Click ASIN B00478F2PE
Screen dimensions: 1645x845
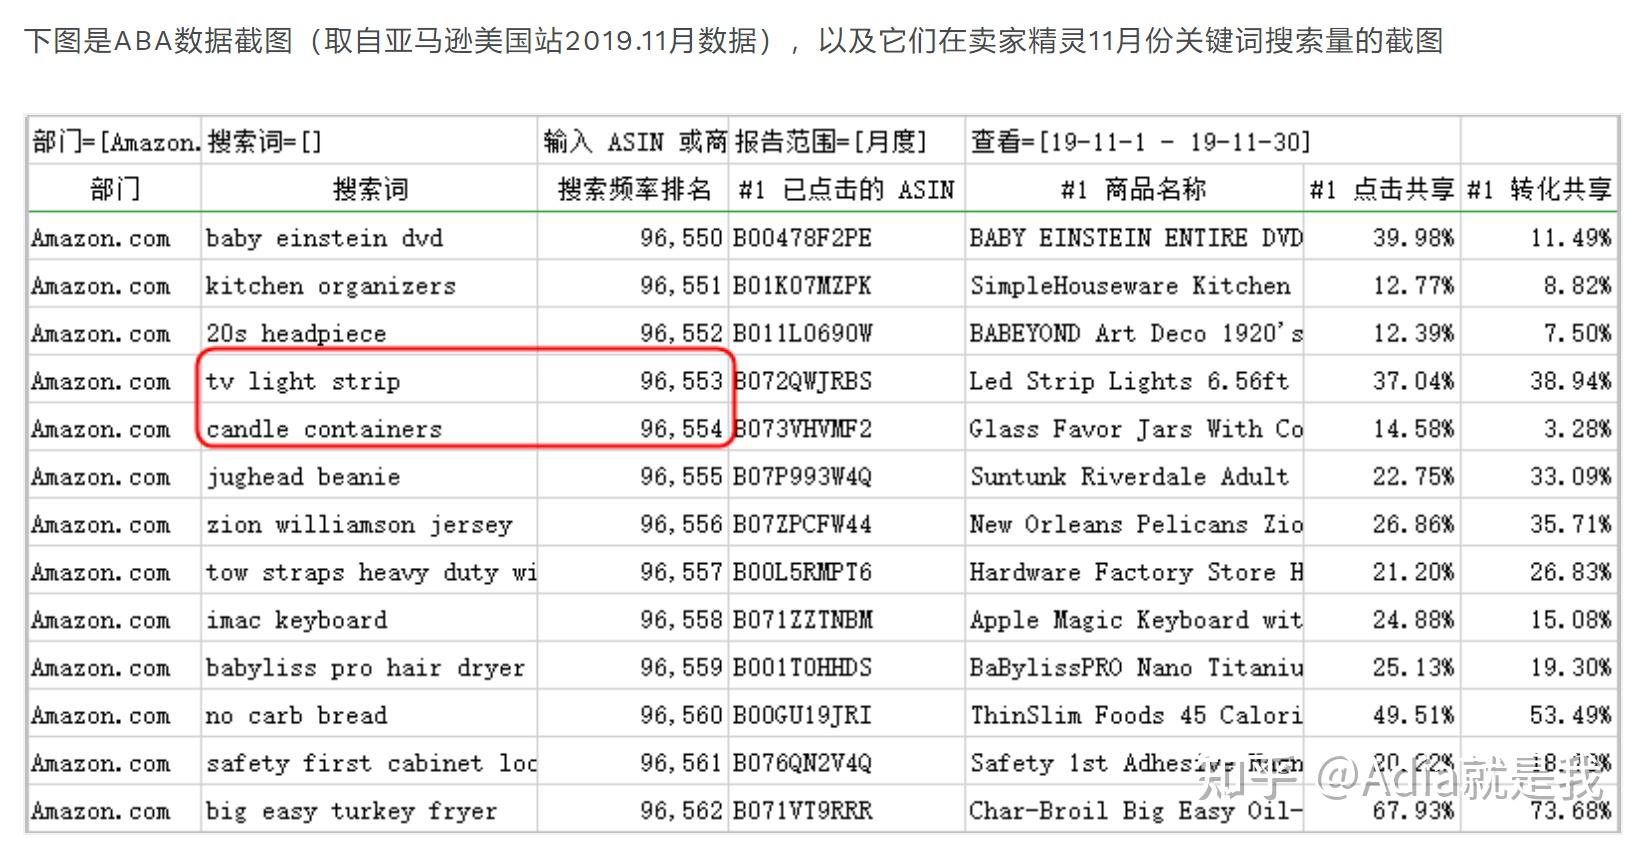801,238
